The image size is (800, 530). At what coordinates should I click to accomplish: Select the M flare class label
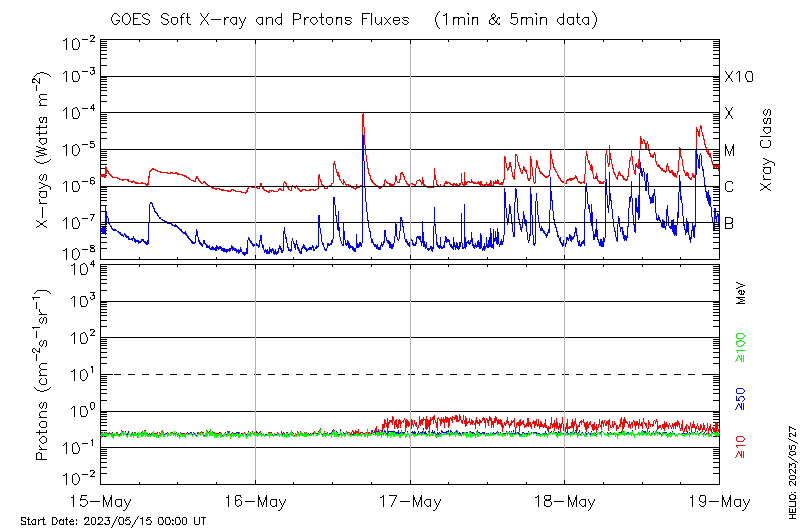[730, 151]
